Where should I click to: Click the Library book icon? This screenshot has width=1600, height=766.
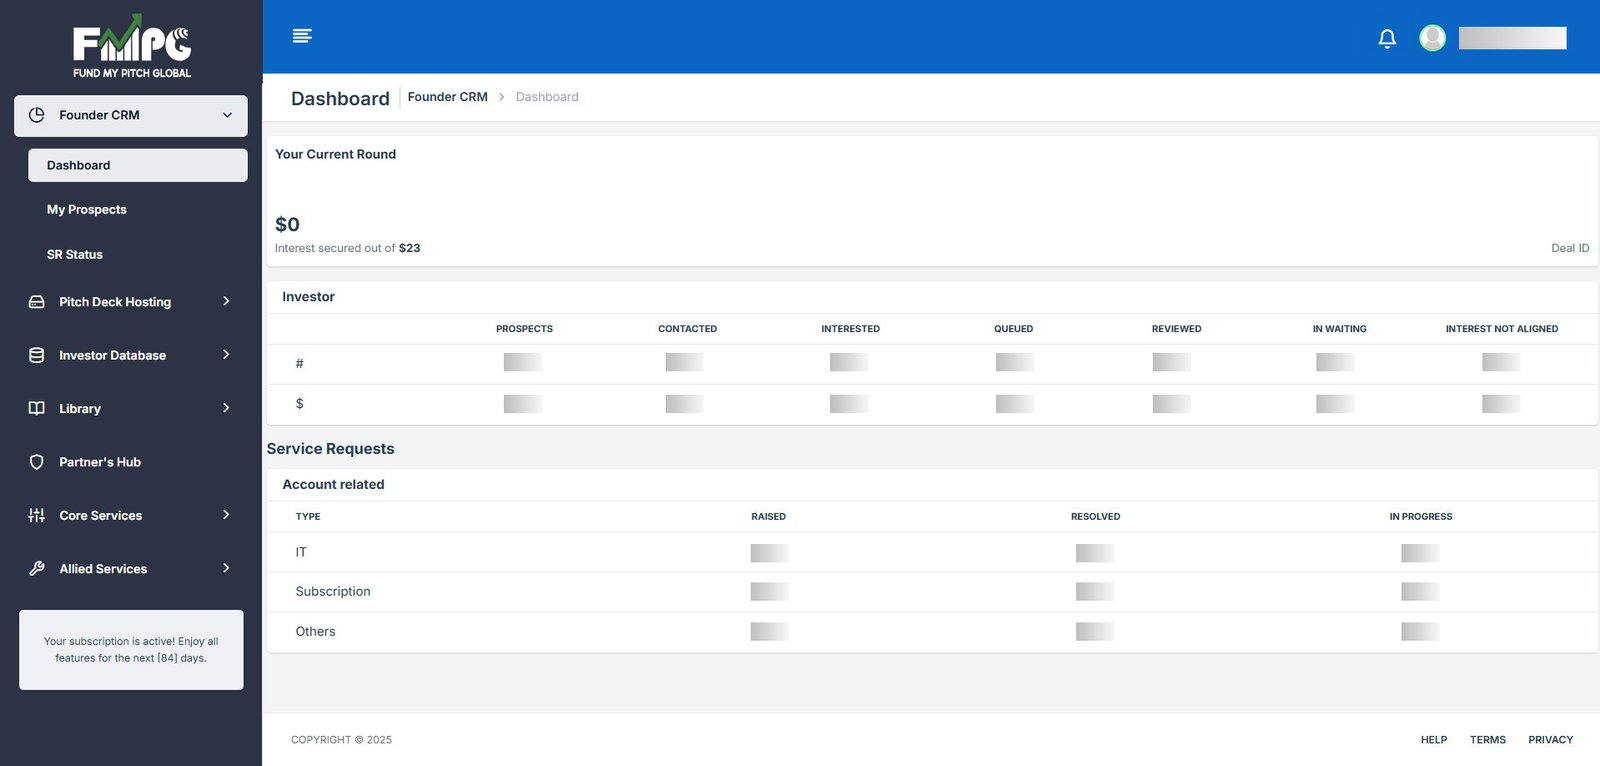37,408
